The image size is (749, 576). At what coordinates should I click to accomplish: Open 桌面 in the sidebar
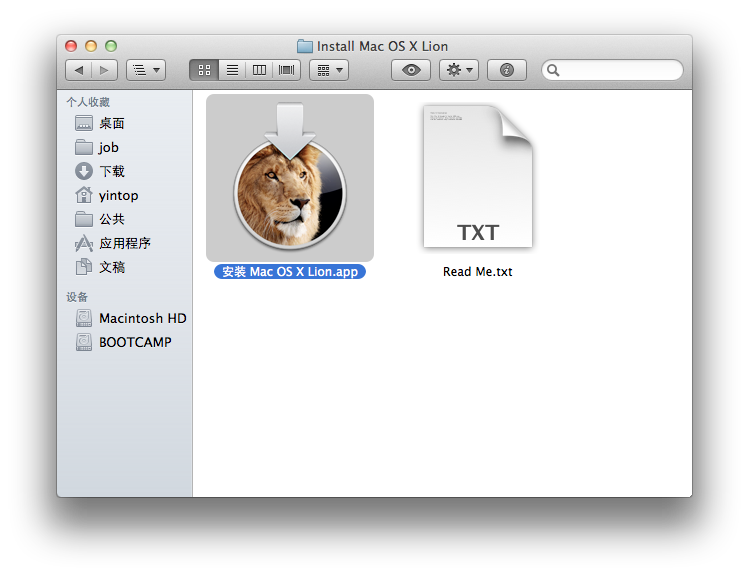[111, 123]
